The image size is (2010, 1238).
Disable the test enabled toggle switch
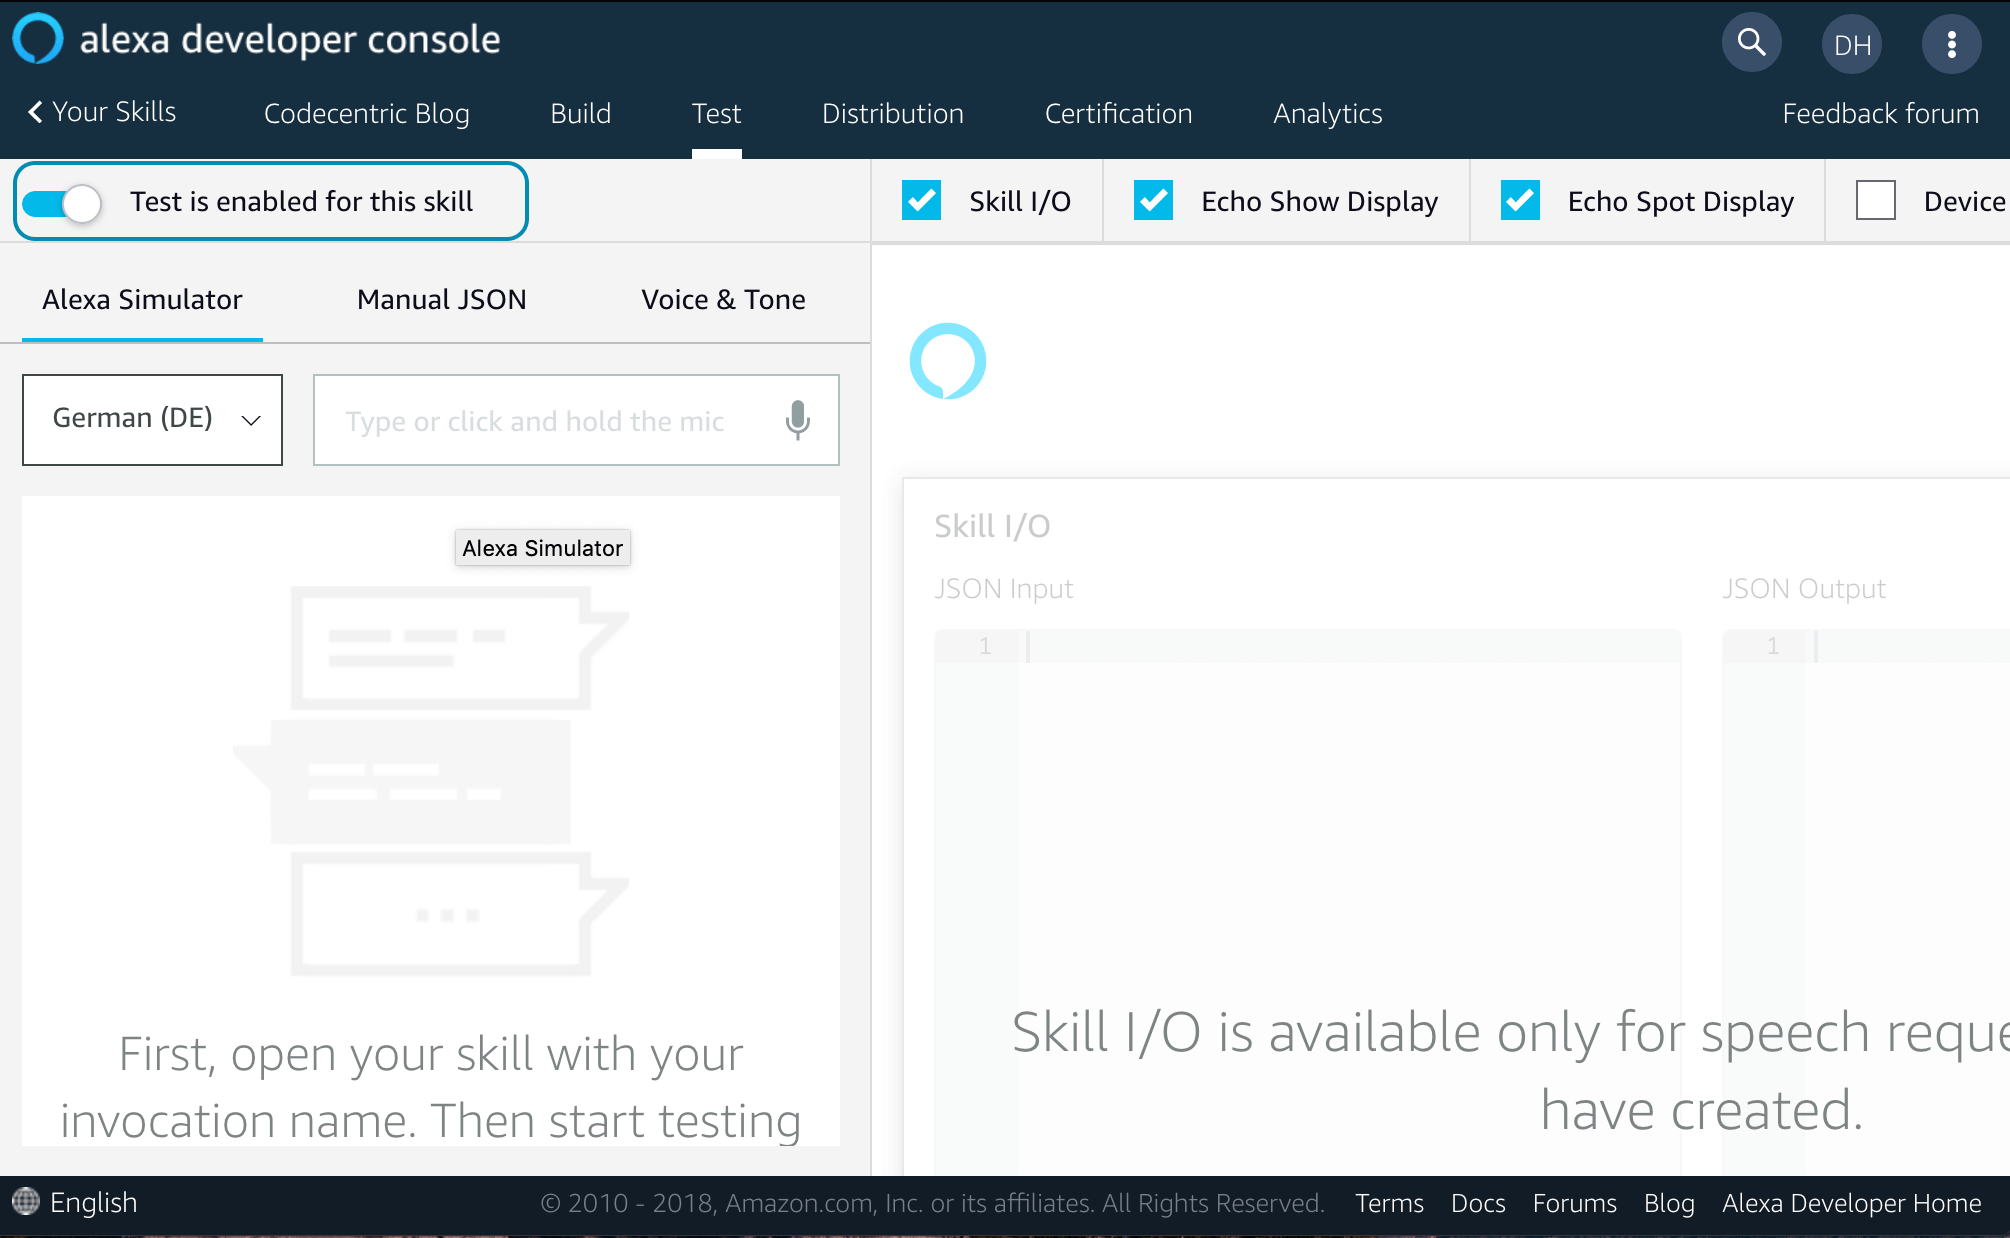[63, 203]
